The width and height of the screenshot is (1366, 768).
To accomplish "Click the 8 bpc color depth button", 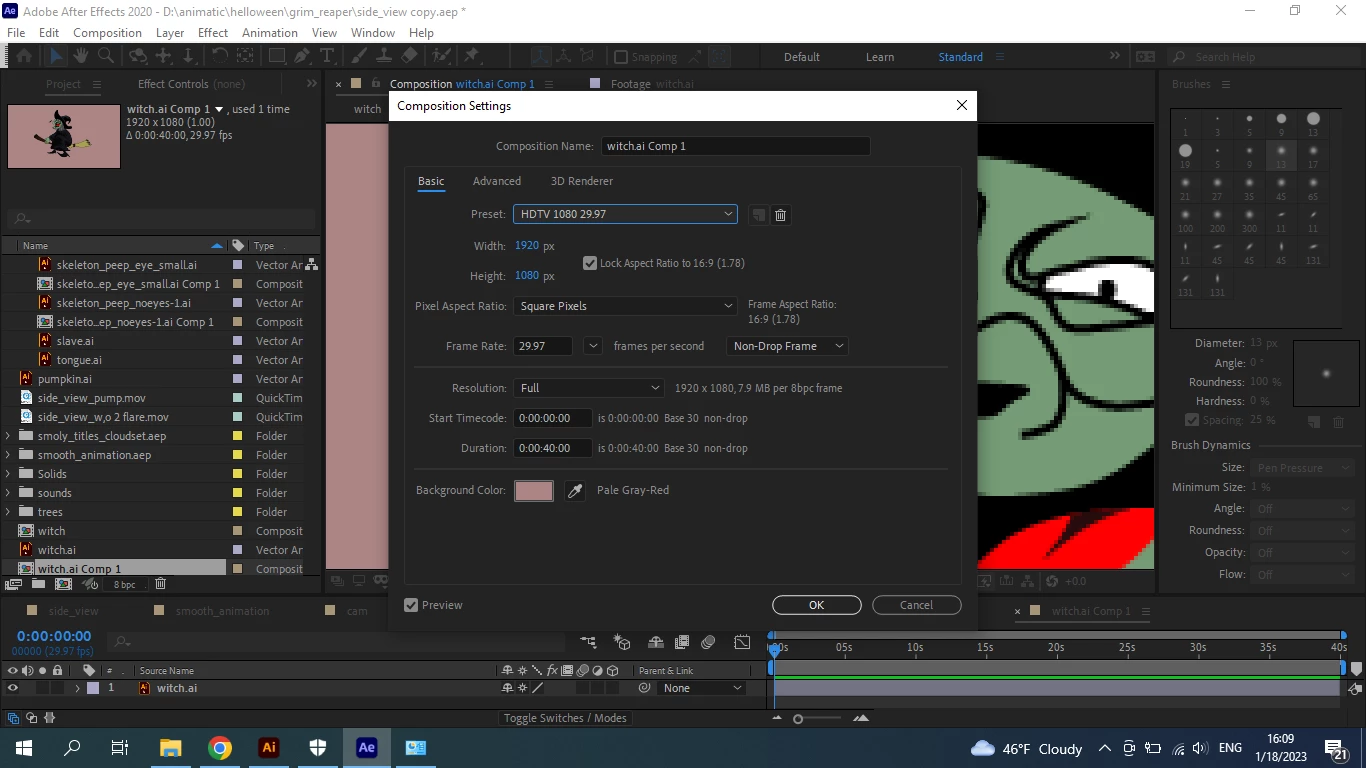I will pyautogui.click(x=124, y=584).
